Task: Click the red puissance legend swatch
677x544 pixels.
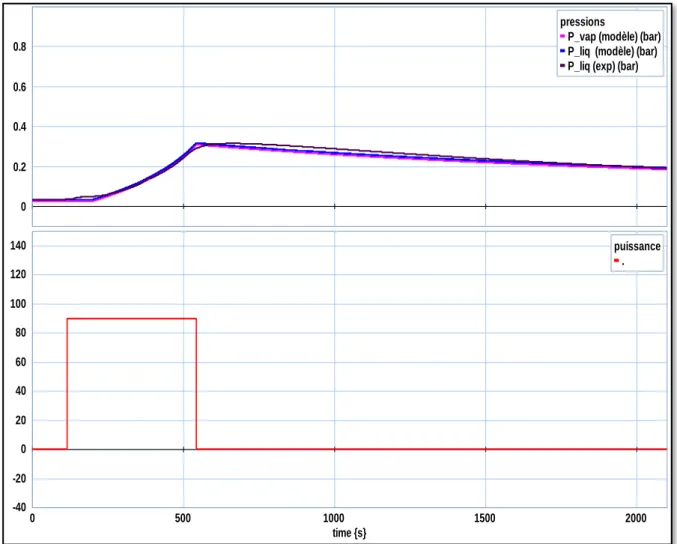Action: point(617,260)
